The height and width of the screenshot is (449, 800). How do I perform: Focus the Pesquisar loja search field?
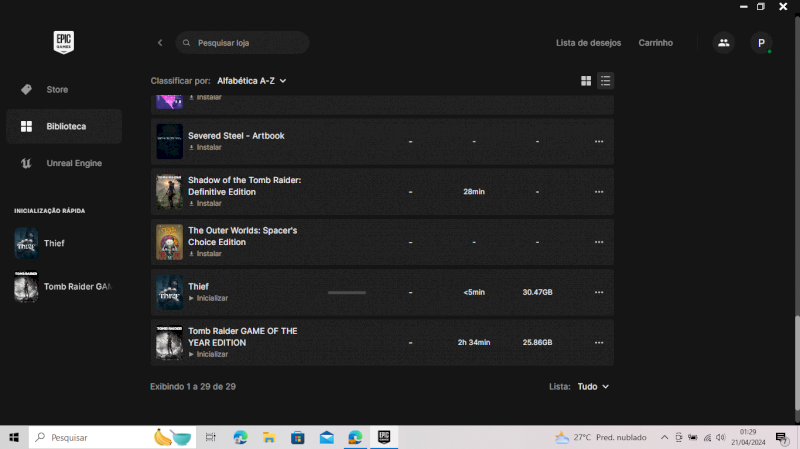point(242,43)
